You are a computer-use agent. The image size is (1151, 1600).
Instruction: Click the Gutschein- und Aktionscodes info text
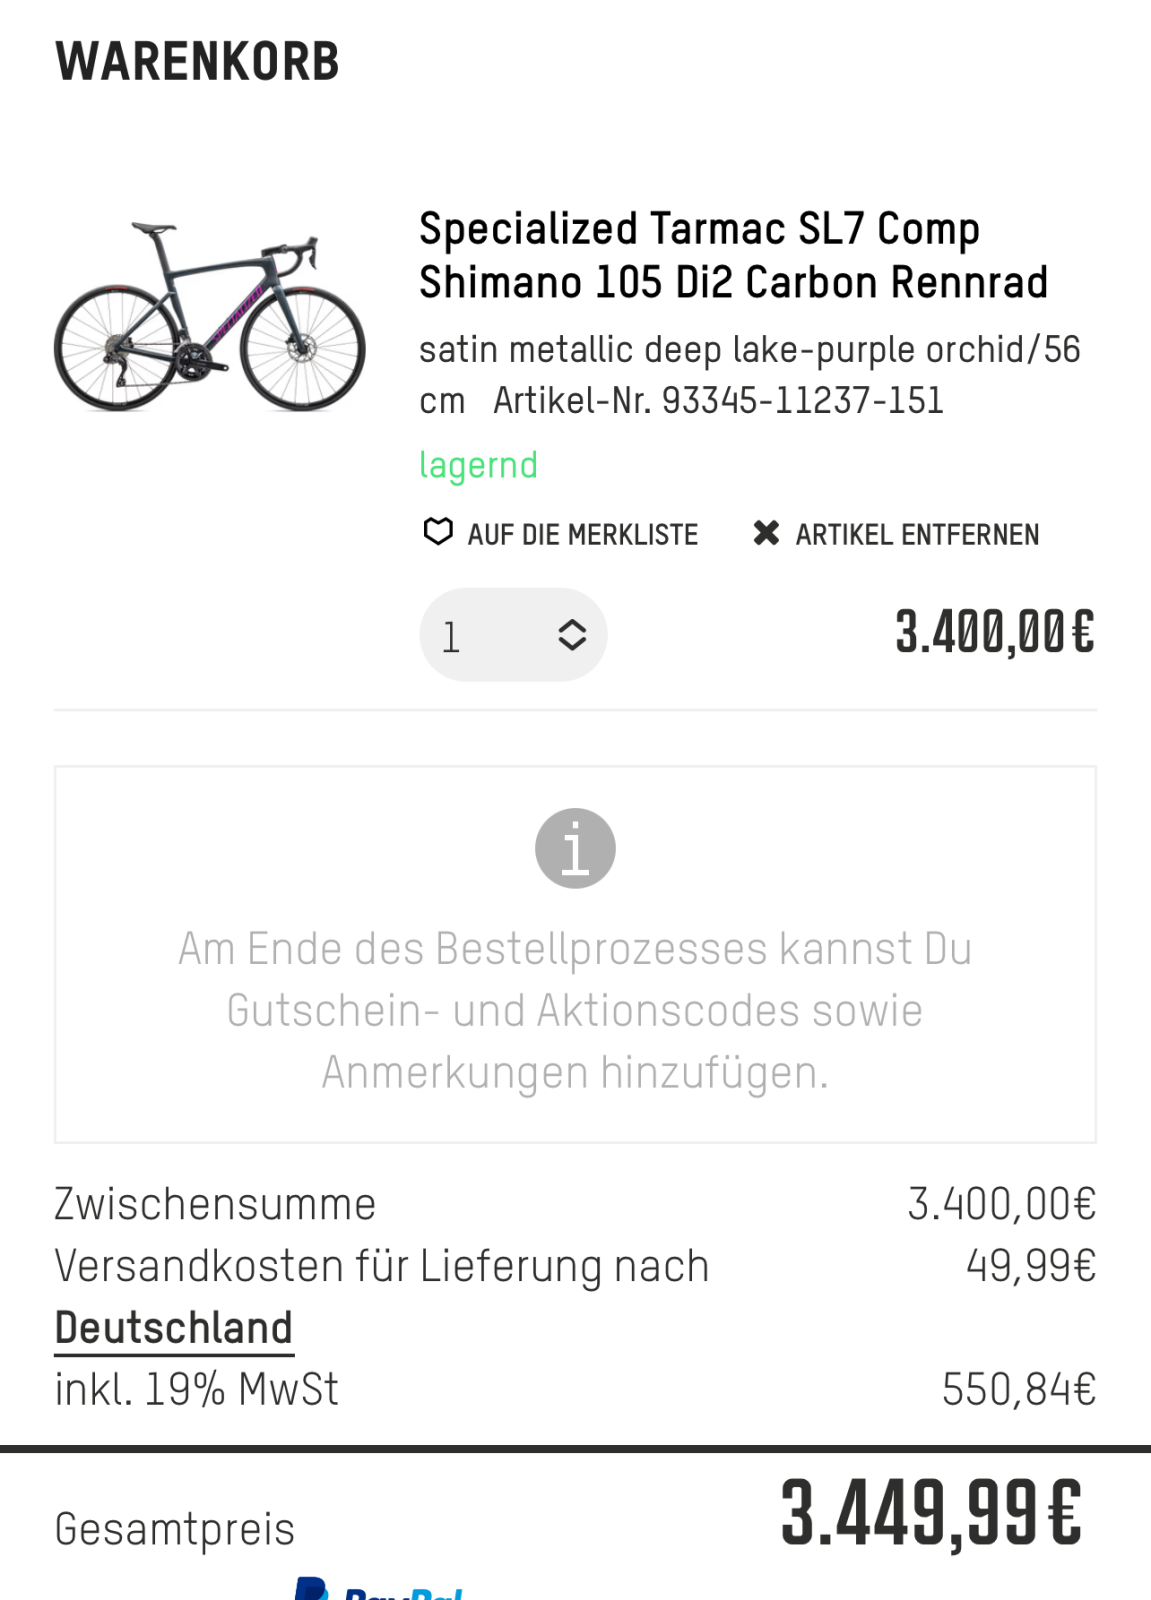point(575,1010)
